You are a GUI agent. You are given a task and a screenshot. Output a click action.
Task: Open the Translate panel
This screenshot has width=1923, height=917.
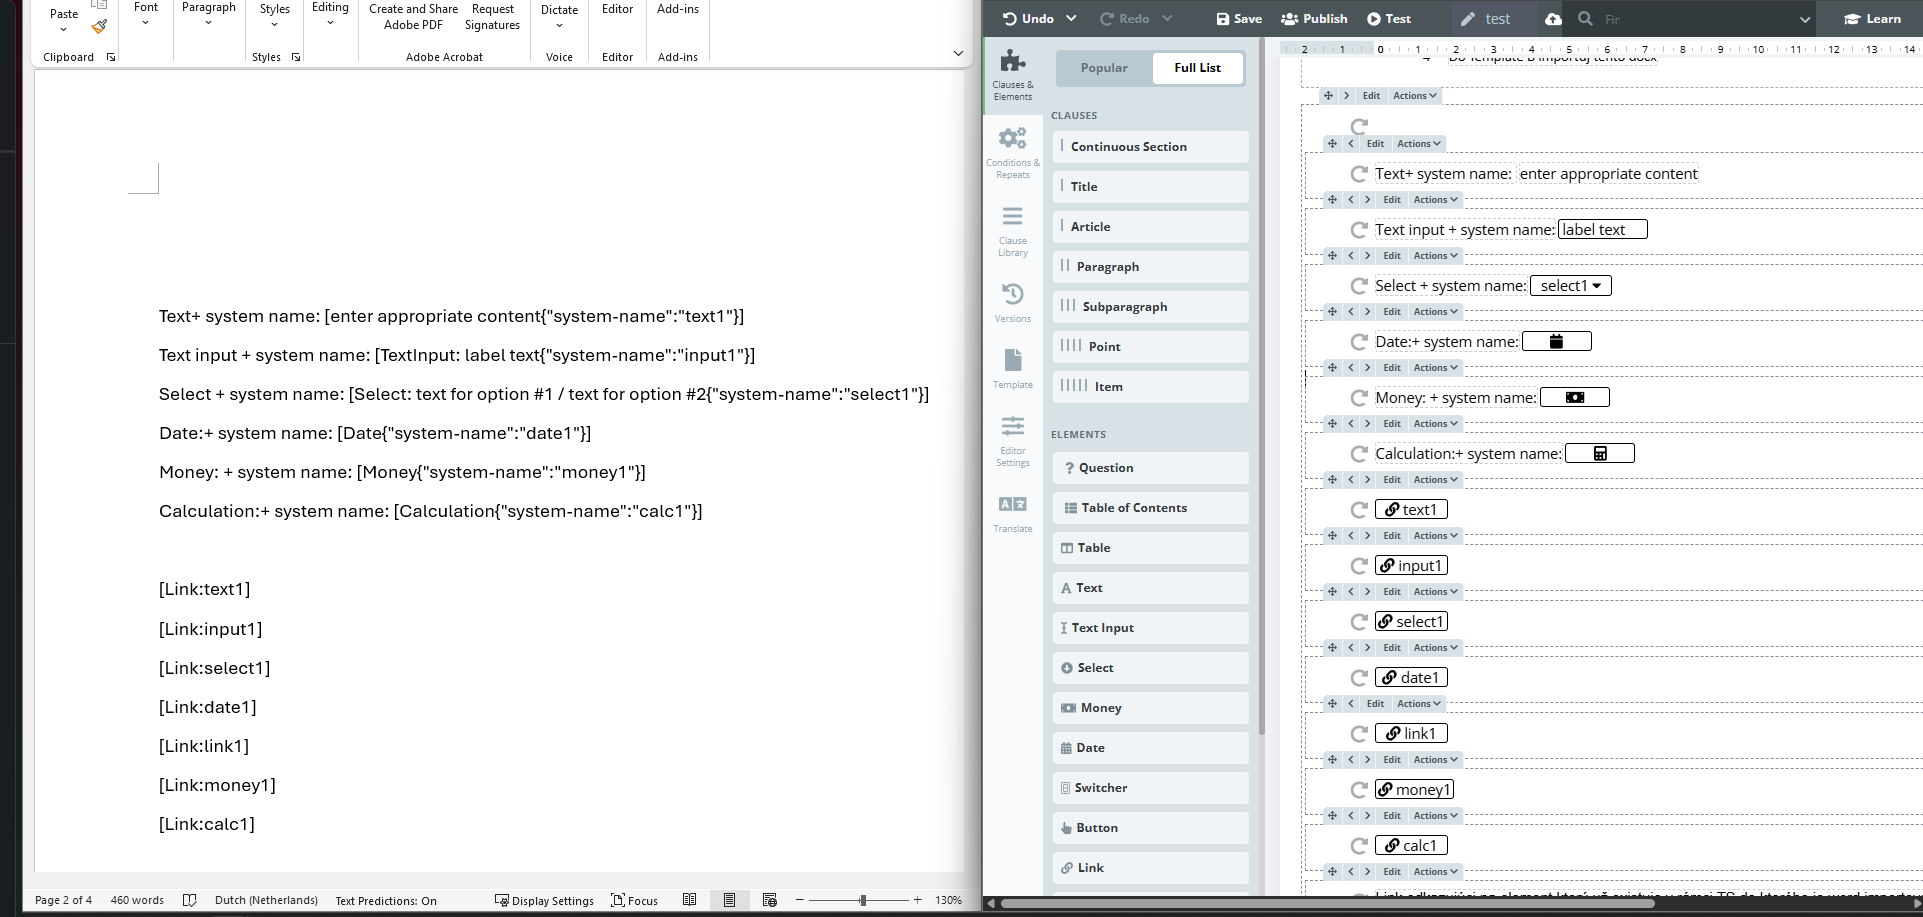[x=1012, y=513]
